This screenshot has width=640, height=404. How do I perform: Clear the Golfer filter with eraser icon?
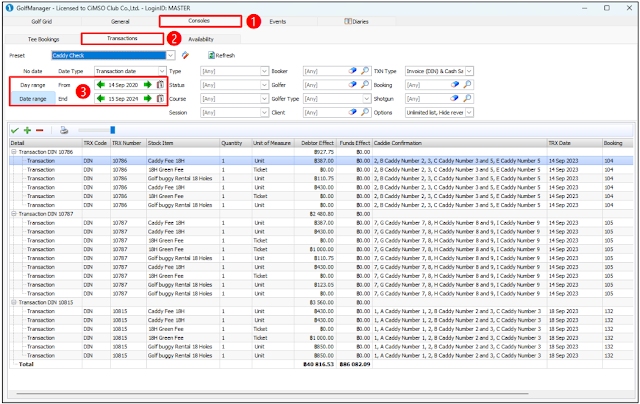point(353,84)
